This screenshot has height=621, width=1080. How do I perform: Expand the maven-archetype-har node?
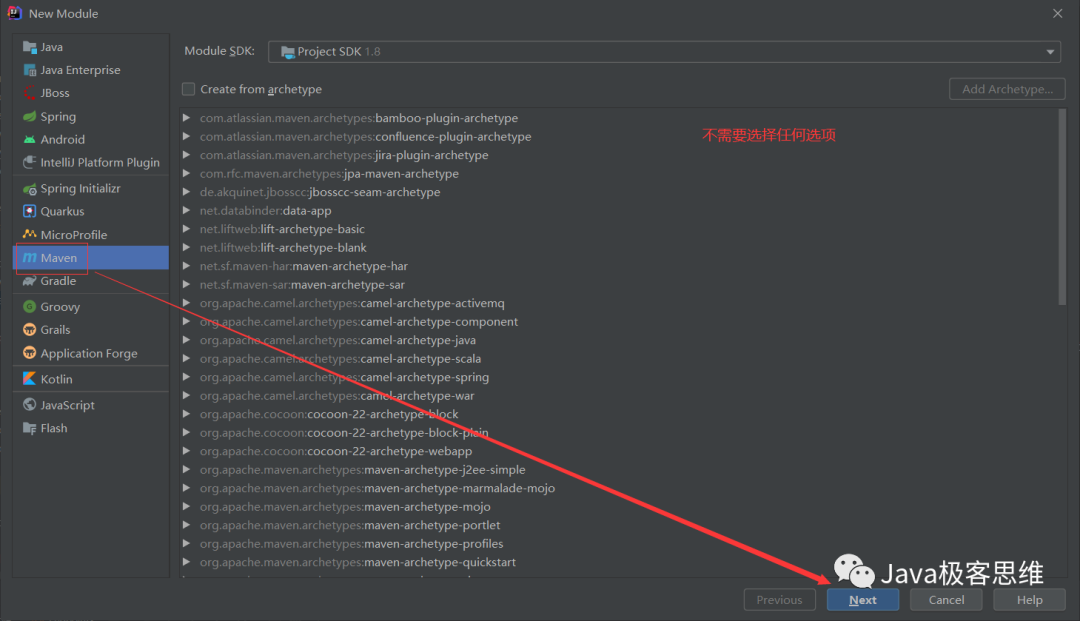[187, 266]
